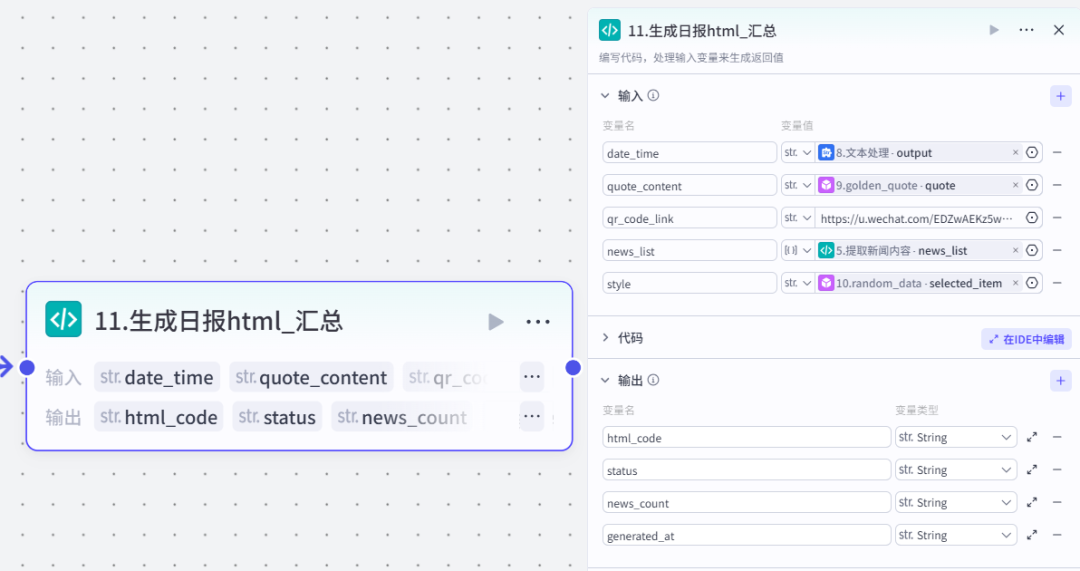Add a new input variable with plus icon

[1060, 96]
